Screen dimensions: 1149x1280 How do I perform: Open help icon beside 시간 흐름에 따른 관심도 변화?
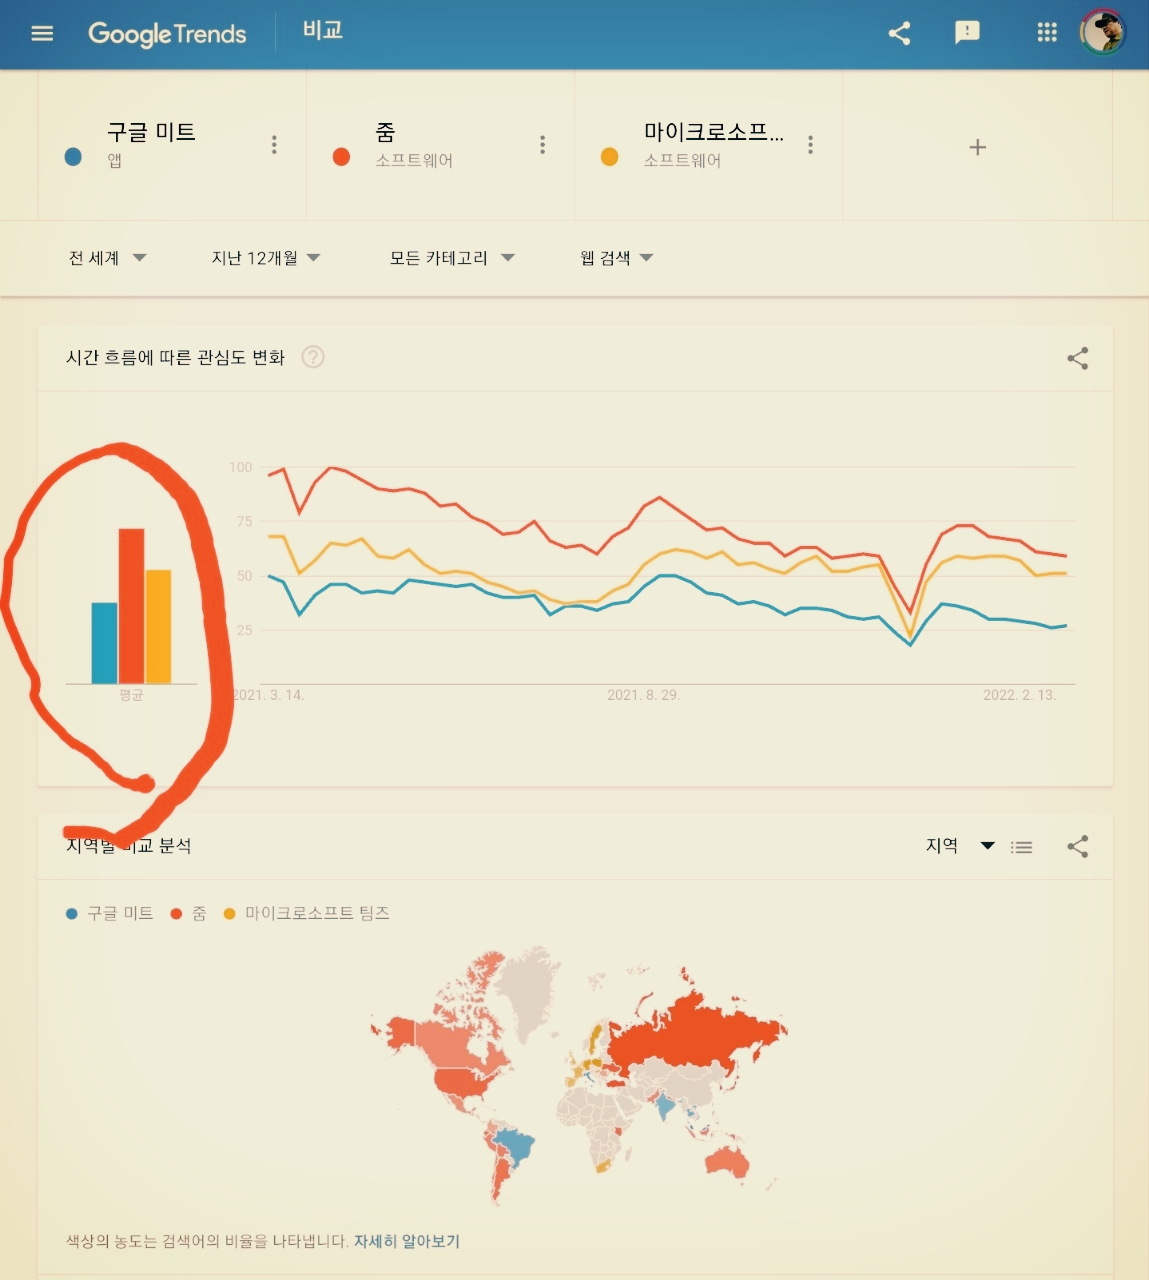tap(313, 357)
